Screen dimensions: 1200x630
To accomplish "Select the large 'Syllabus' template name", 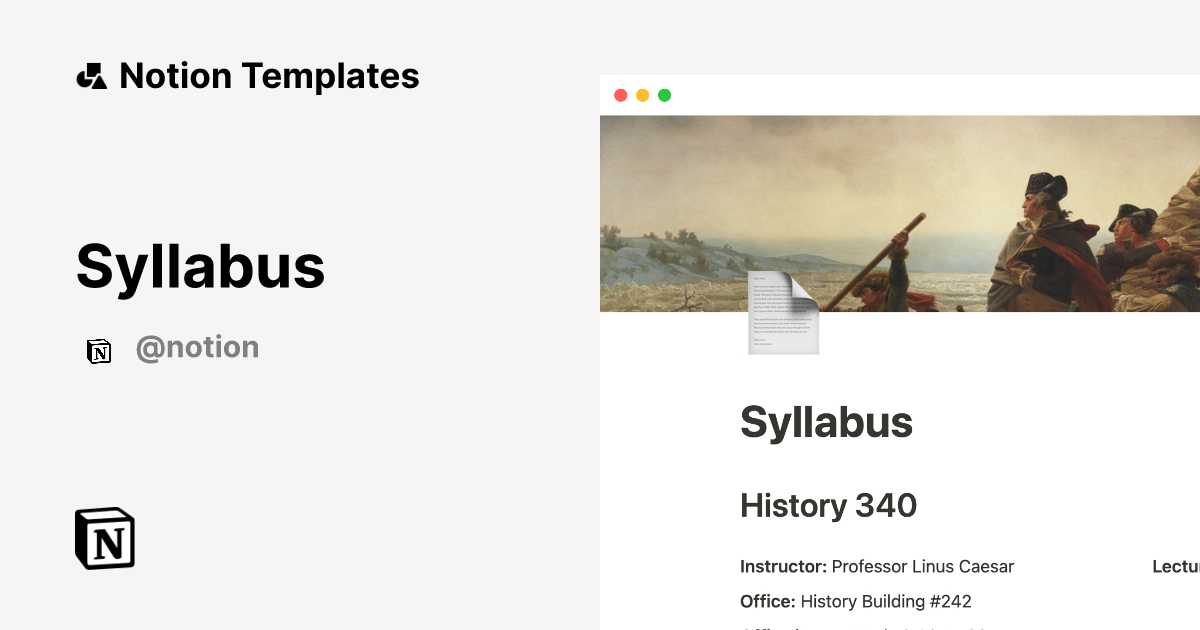I will click(199, 266).
